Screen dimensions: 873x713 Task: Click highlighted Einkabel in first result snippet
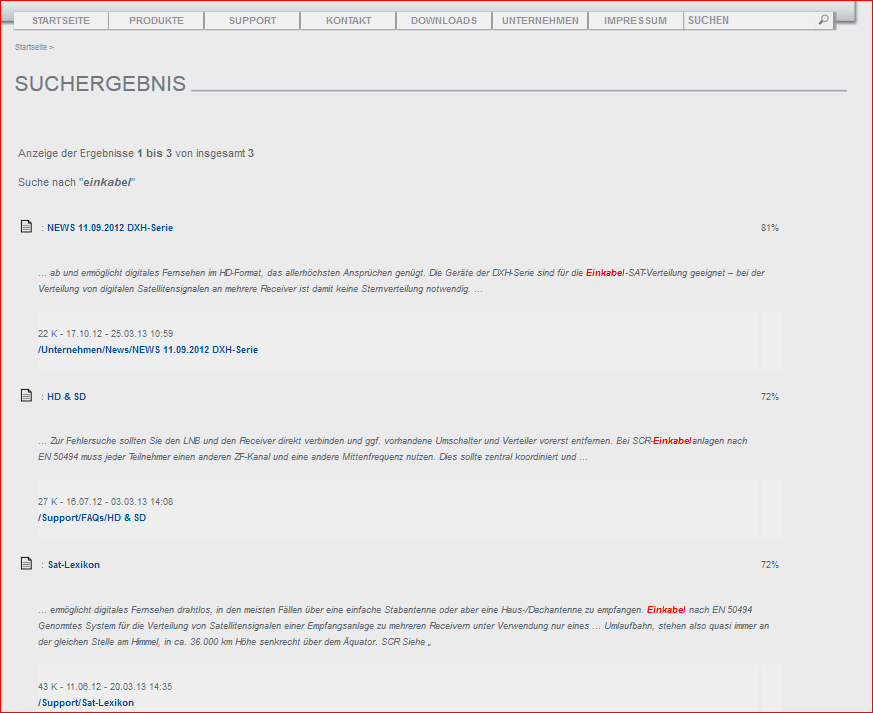pyautogui.click(x=605, y=273)
